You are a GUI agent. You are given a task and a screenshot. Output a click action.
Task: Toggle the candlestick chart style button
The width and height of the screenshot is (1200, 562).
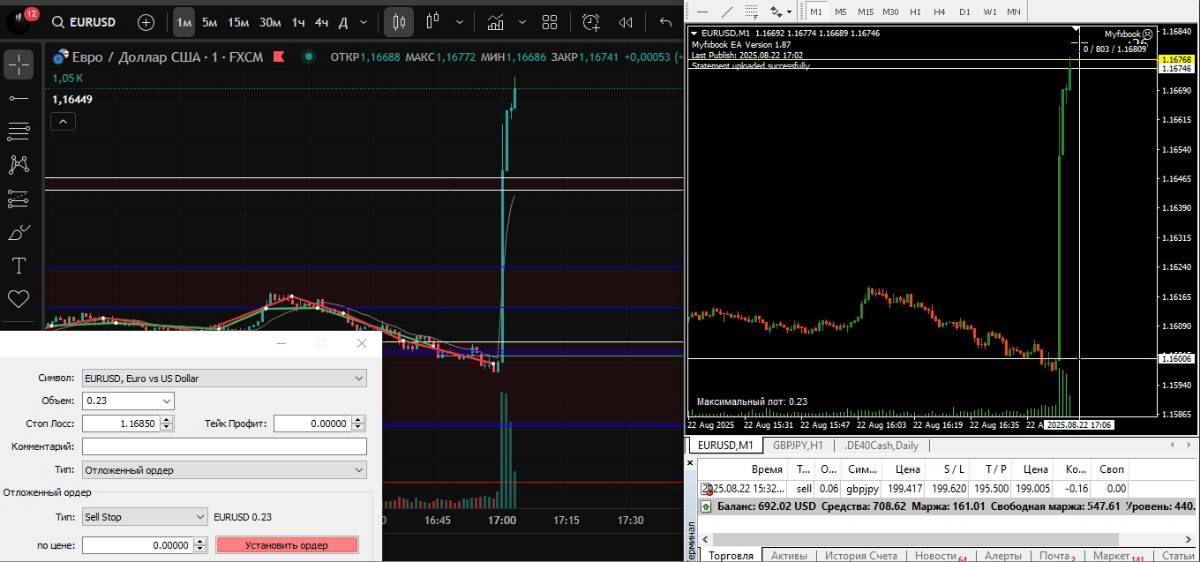pyautogui.click(x=400, y=22)
